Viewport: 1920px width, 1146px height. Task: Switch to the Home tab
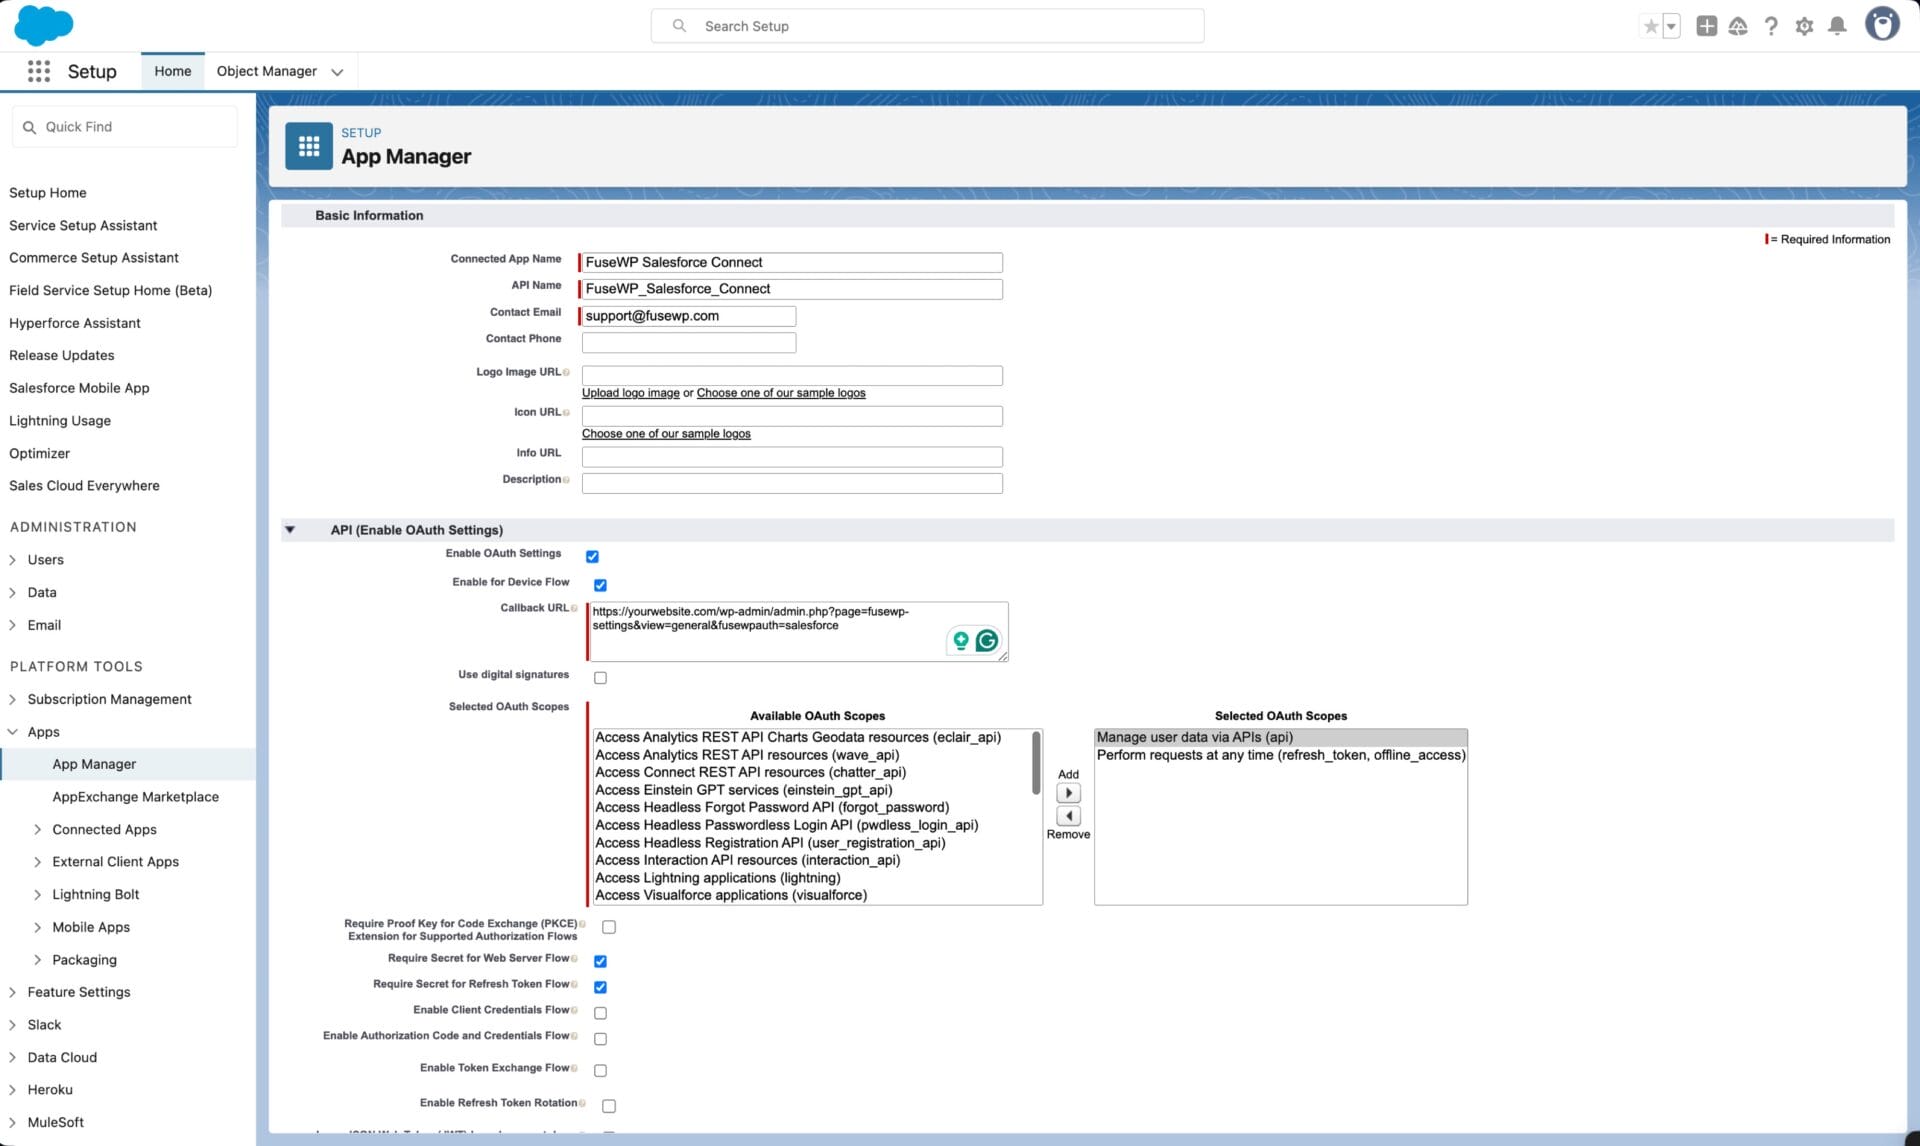coord(172,71)
